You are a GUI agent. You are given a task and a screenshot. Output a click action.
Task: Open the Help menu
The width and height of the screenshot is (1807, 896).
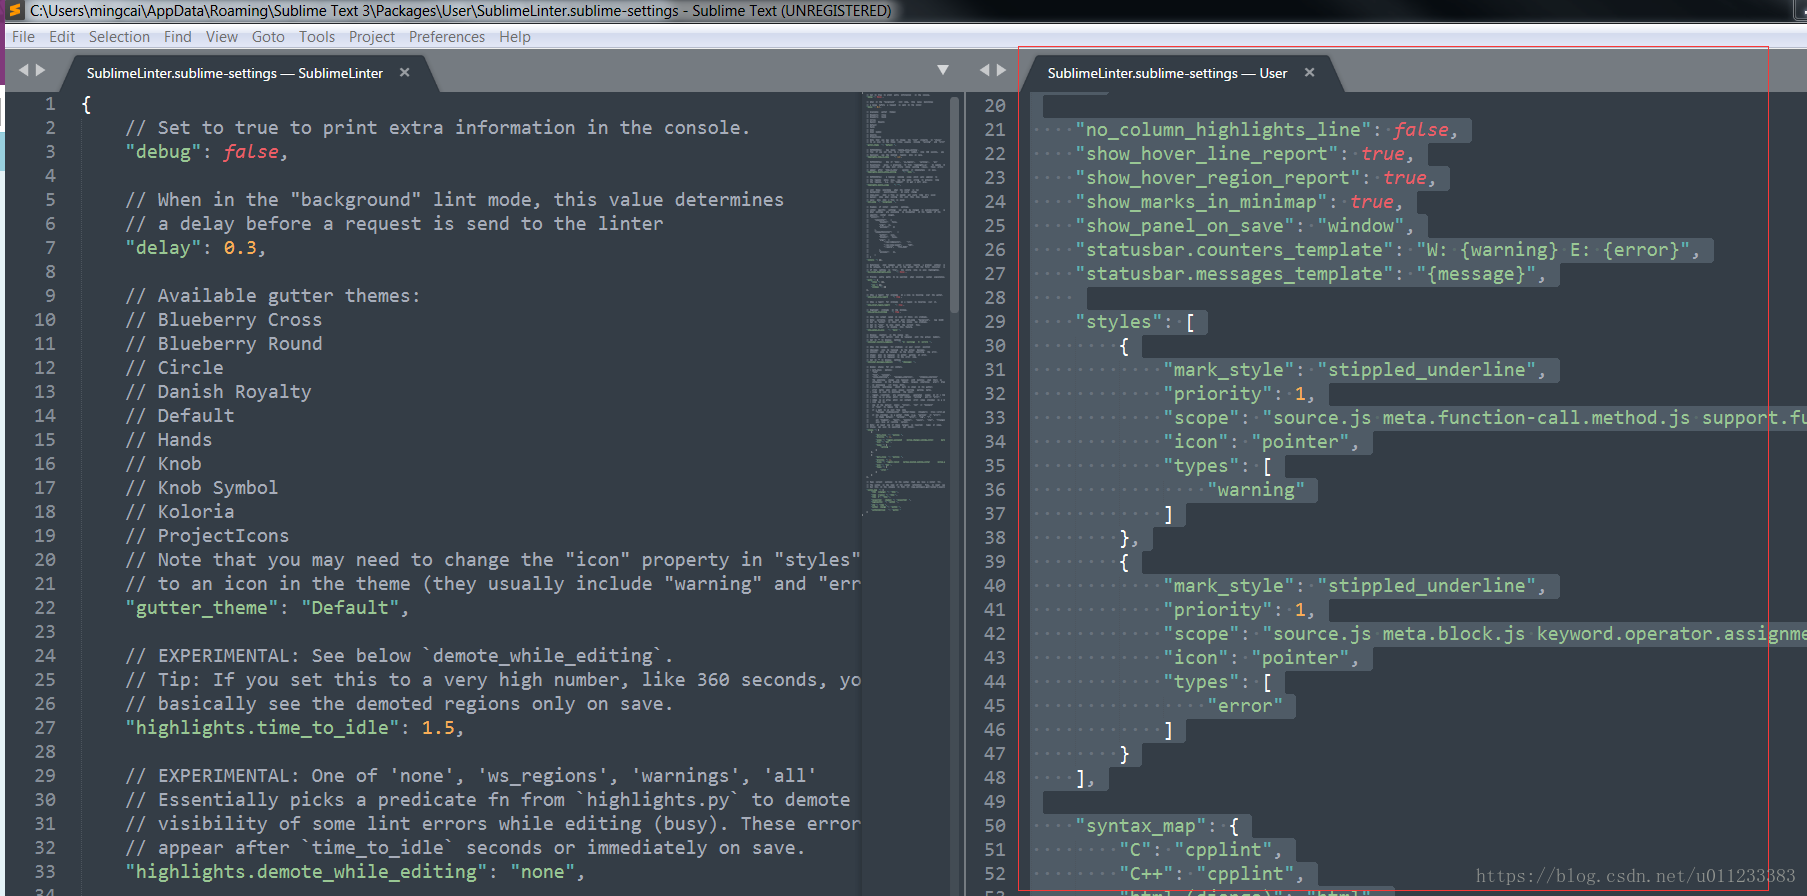[x=515, y=37]
